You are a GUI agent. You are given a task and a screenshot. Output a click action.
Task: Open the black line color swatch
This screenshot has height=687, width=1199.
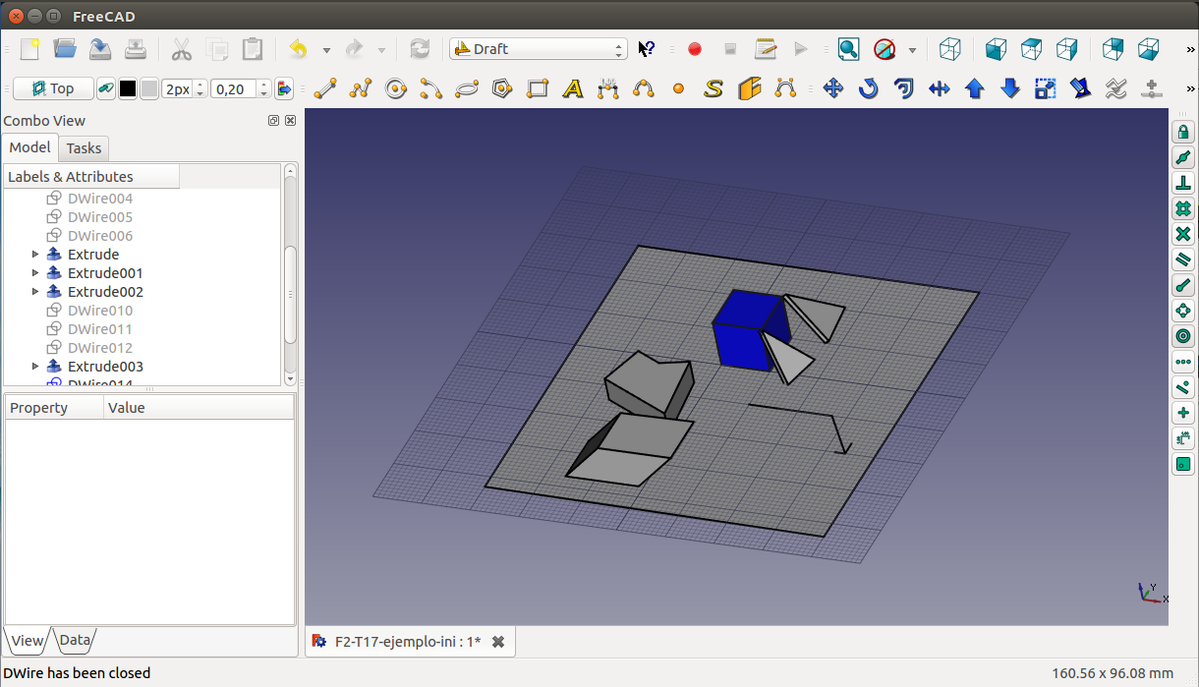pyautogui.click(x=128, y=89)
